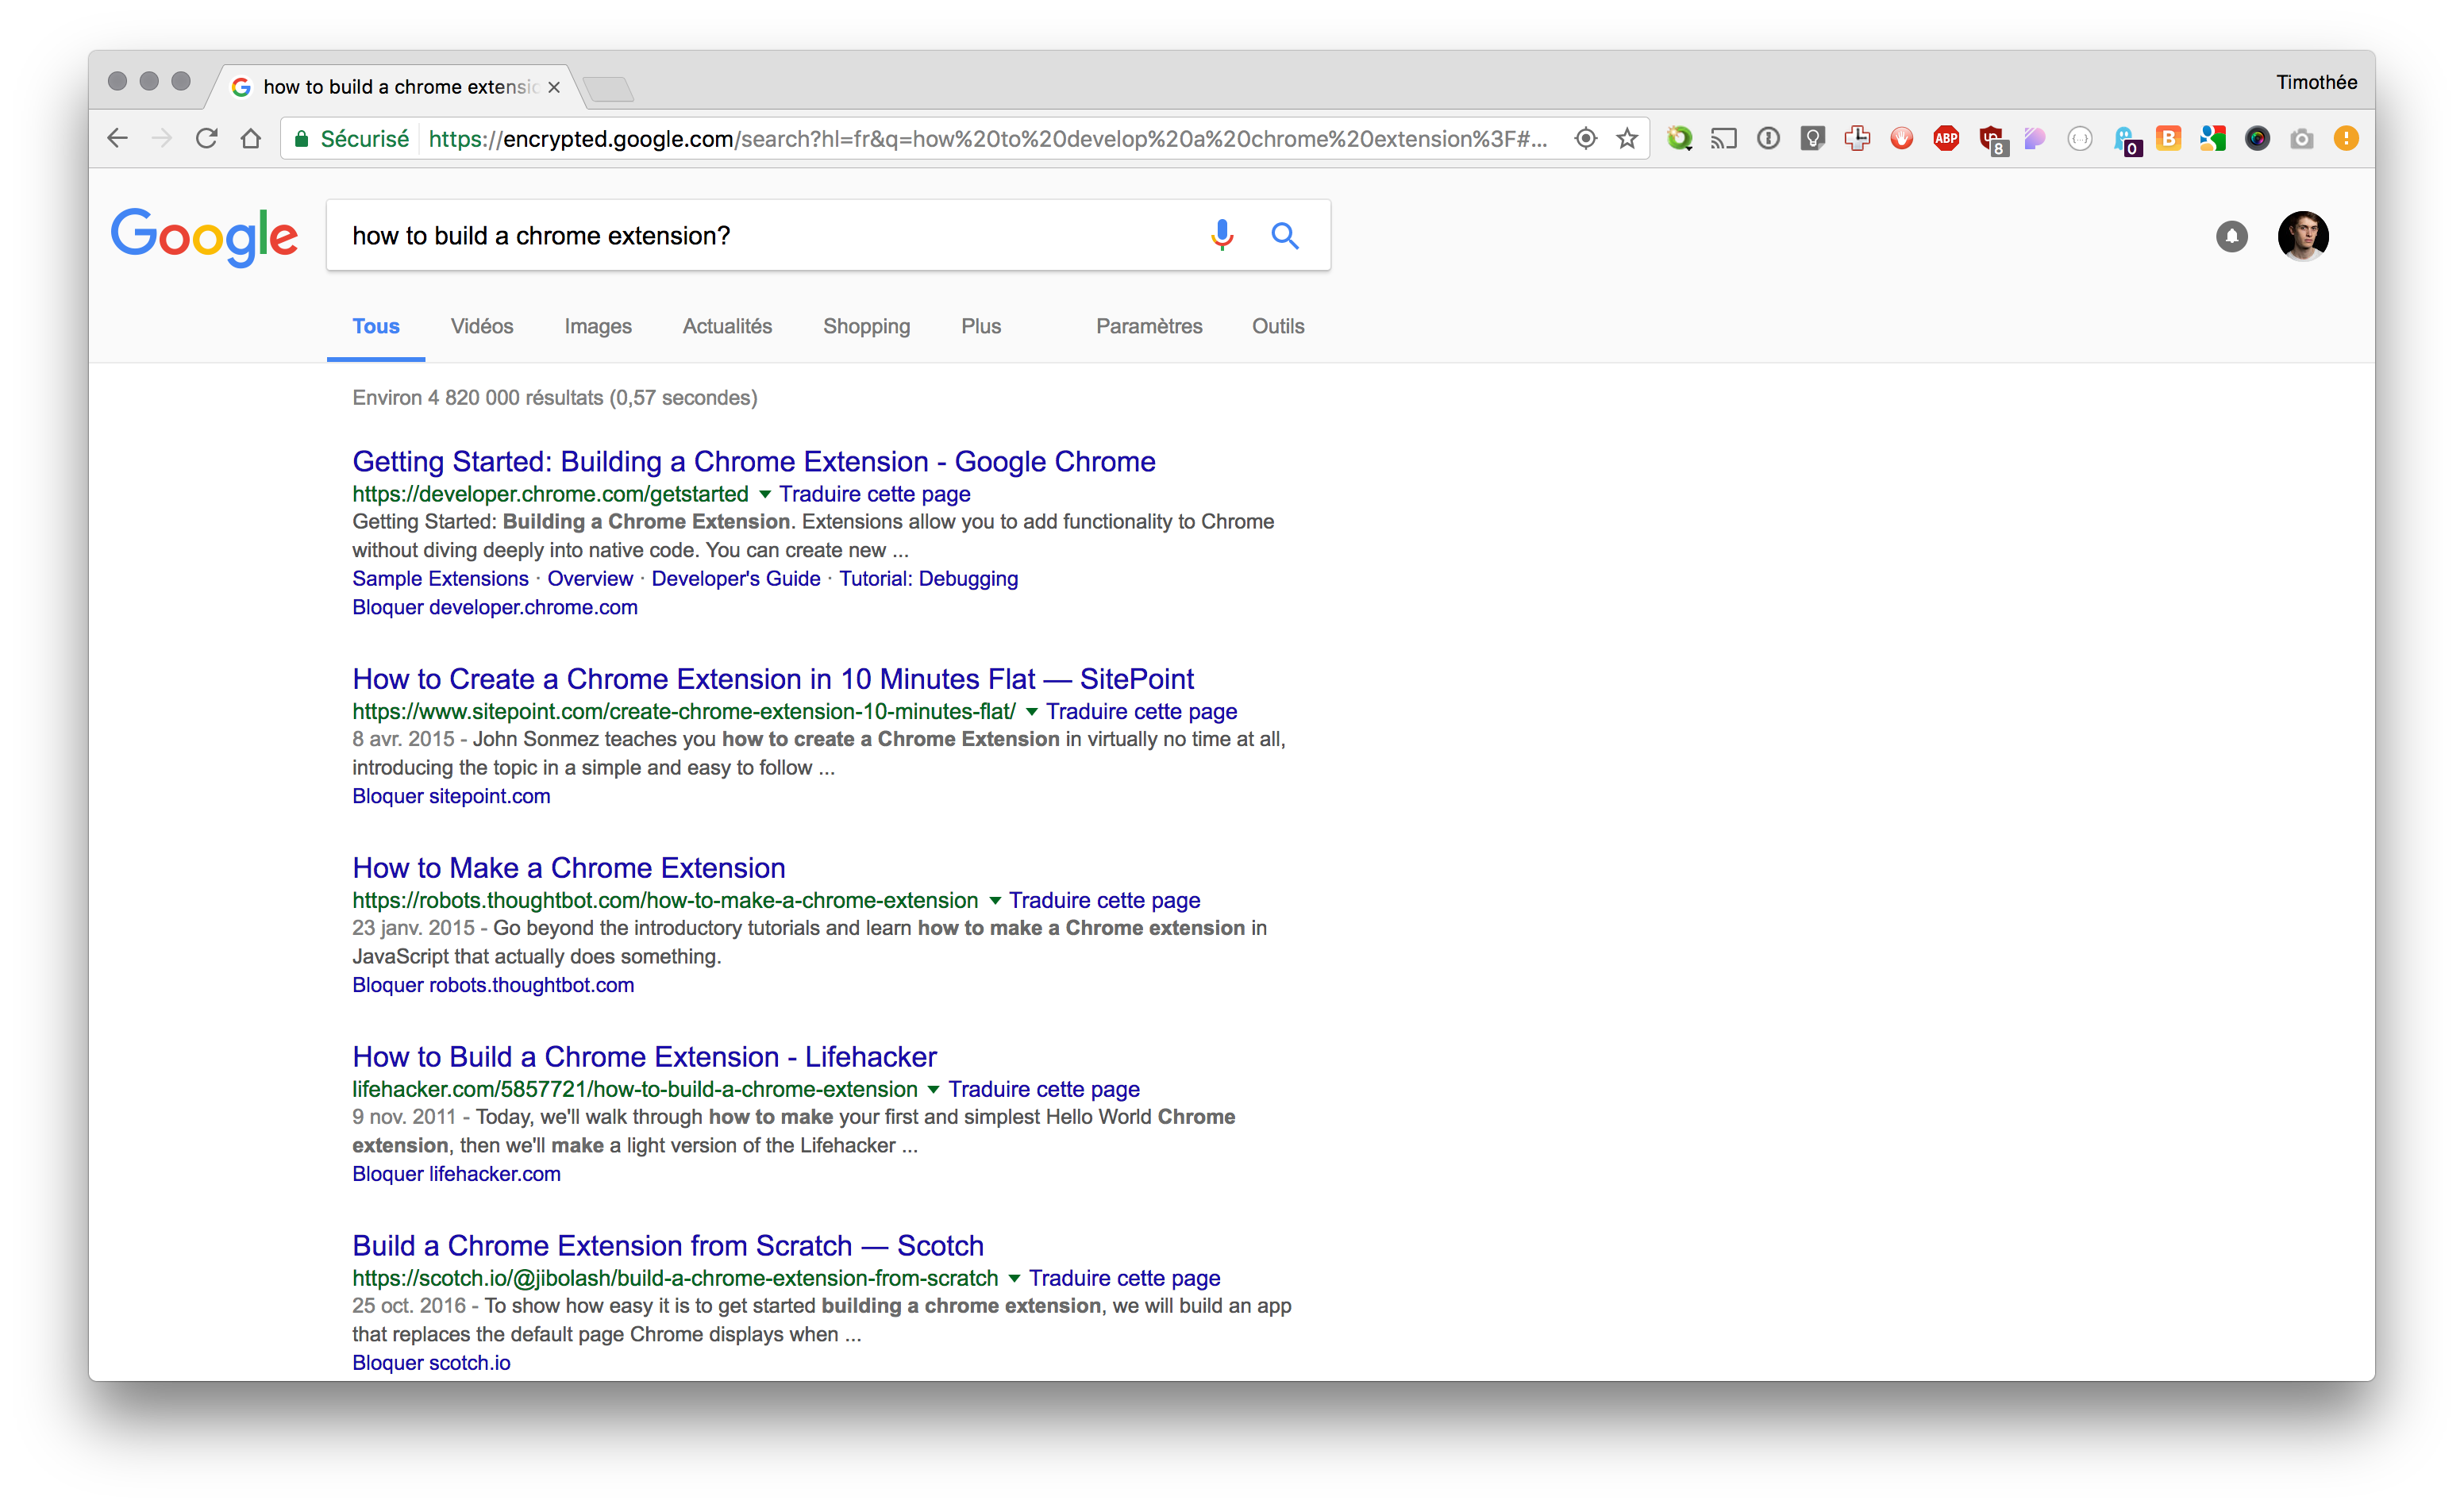
Task: Click the 'Overview' sitelink
Action: 590,579
